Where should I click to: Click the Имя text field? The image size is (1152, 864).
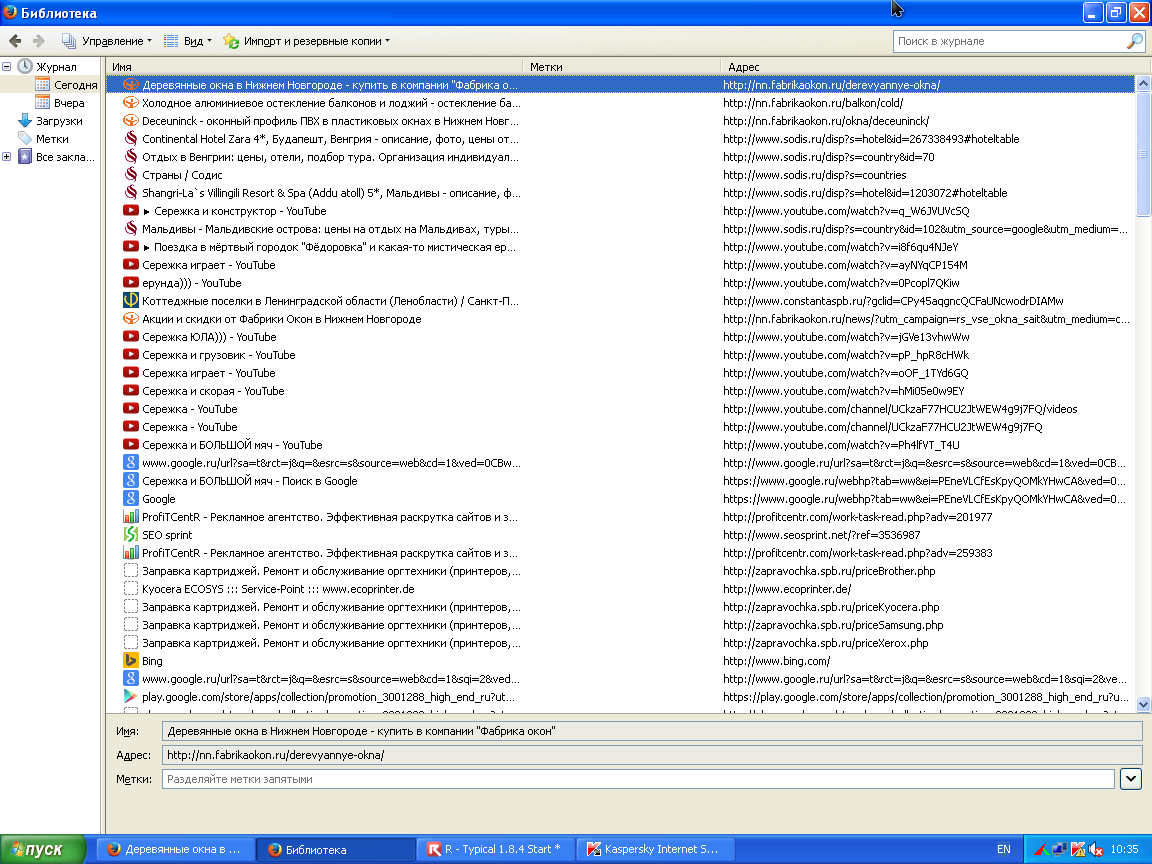pos(652,731)
